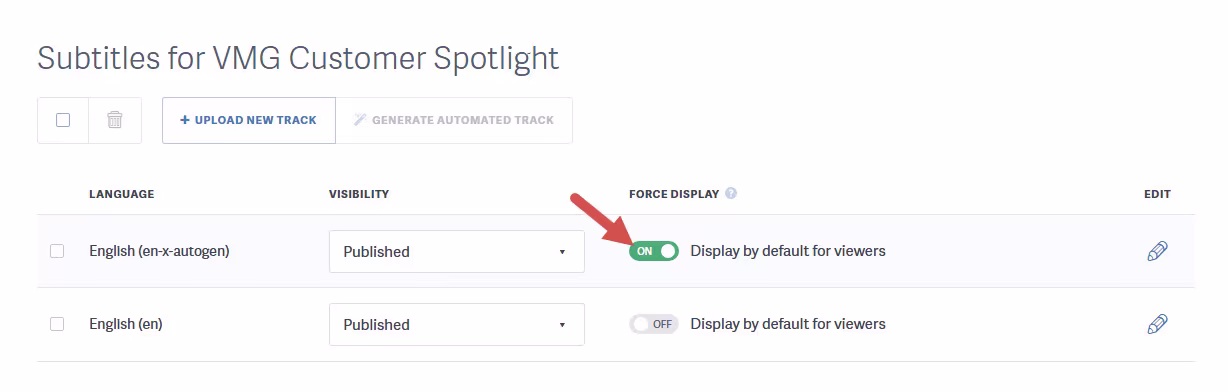Click the Language column header
The width and height of the screenshot is (1228, 392).
[121, 194]
